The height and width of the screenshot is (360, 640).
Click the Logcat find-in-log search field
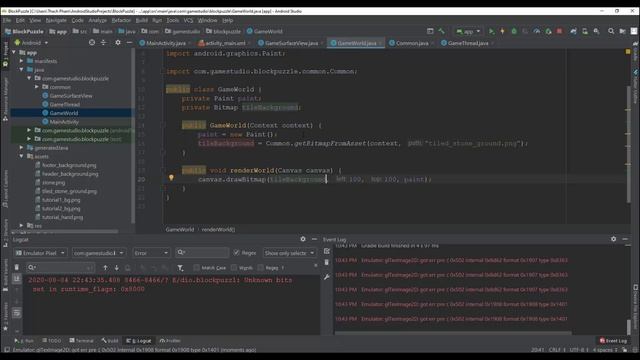[x=60, y=268]
